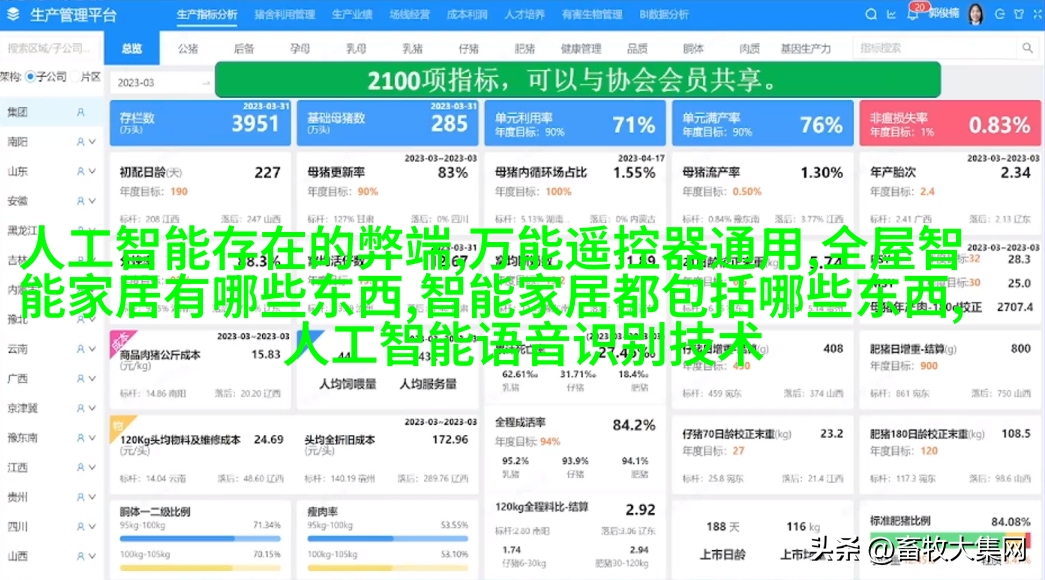Expand the 南阳 region chevron
1045x580 pixels.
coord(93,142)
